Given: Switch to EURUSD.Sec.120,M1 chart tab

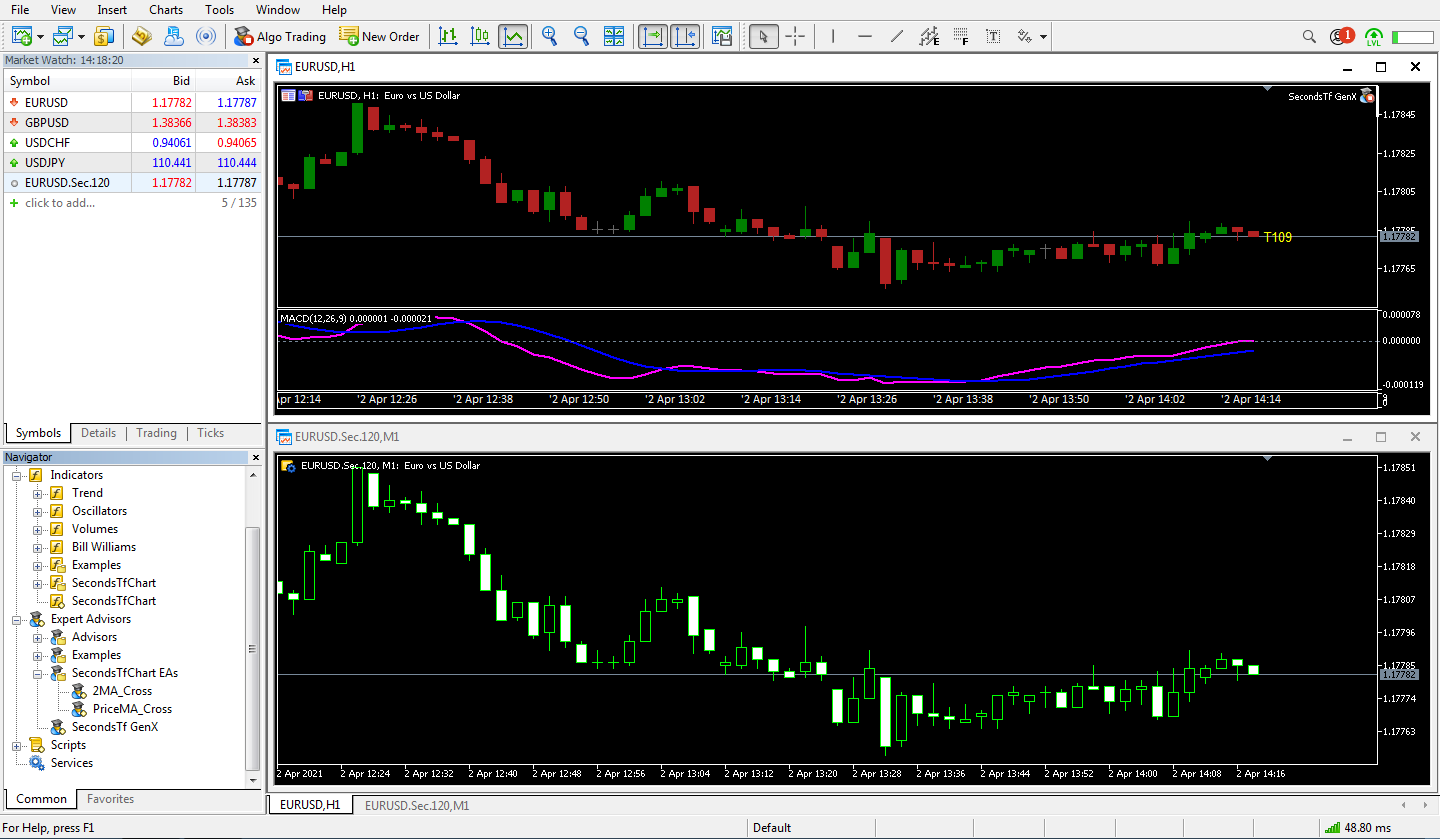Looking at the screenshot, I should (416, 805).
